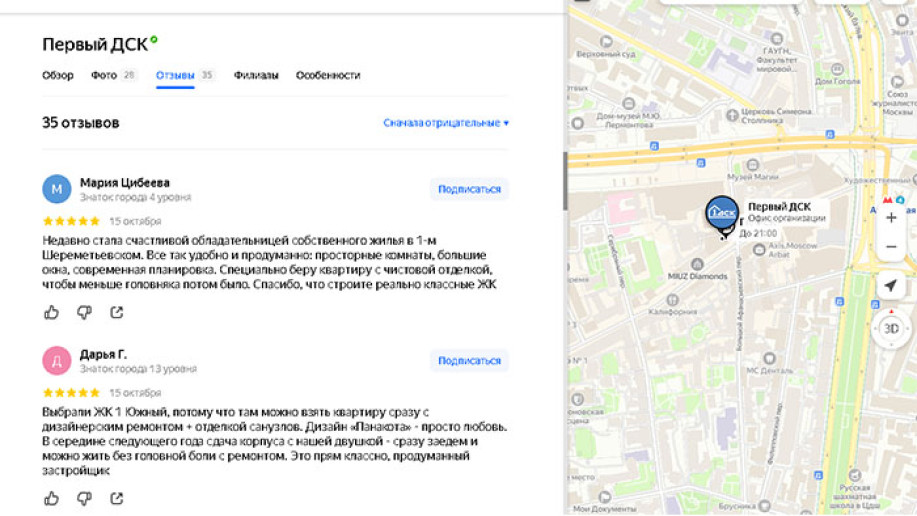Click the Церковь Симеона Столпника marker
917x516 pixels.
pos(732,115)
